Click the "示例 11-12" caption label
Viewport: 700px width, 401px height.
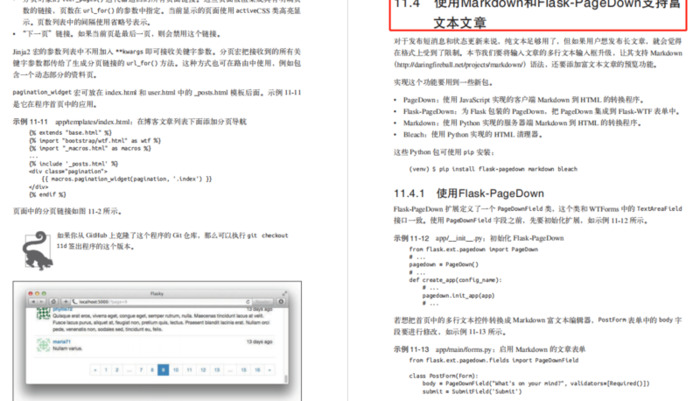411,238
